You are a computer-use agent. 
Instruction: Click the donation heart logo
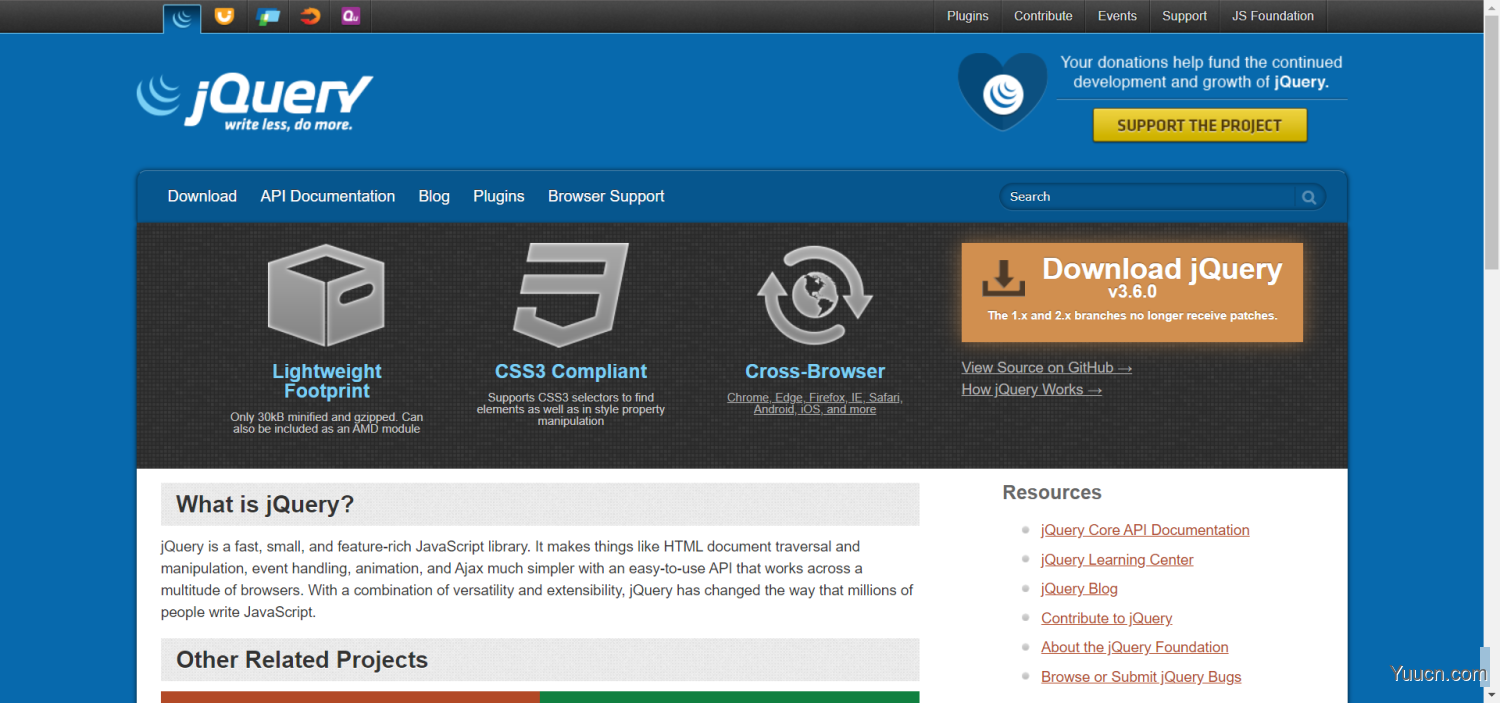tap(1001, 91)
